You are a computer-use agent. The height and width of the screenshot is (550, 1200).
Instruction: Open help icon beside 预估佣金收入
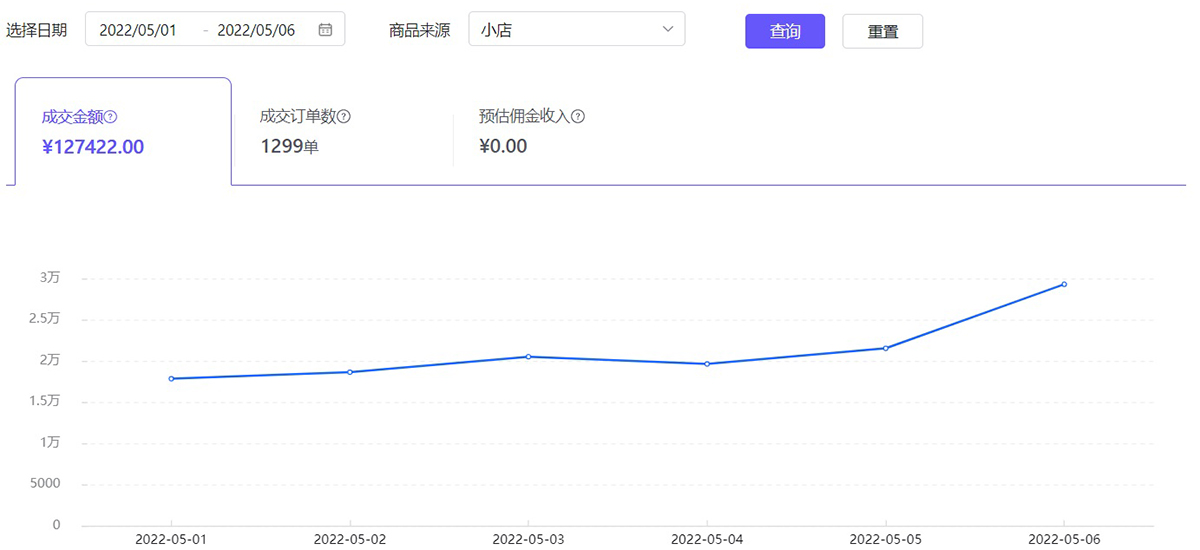tap(578, 117)
